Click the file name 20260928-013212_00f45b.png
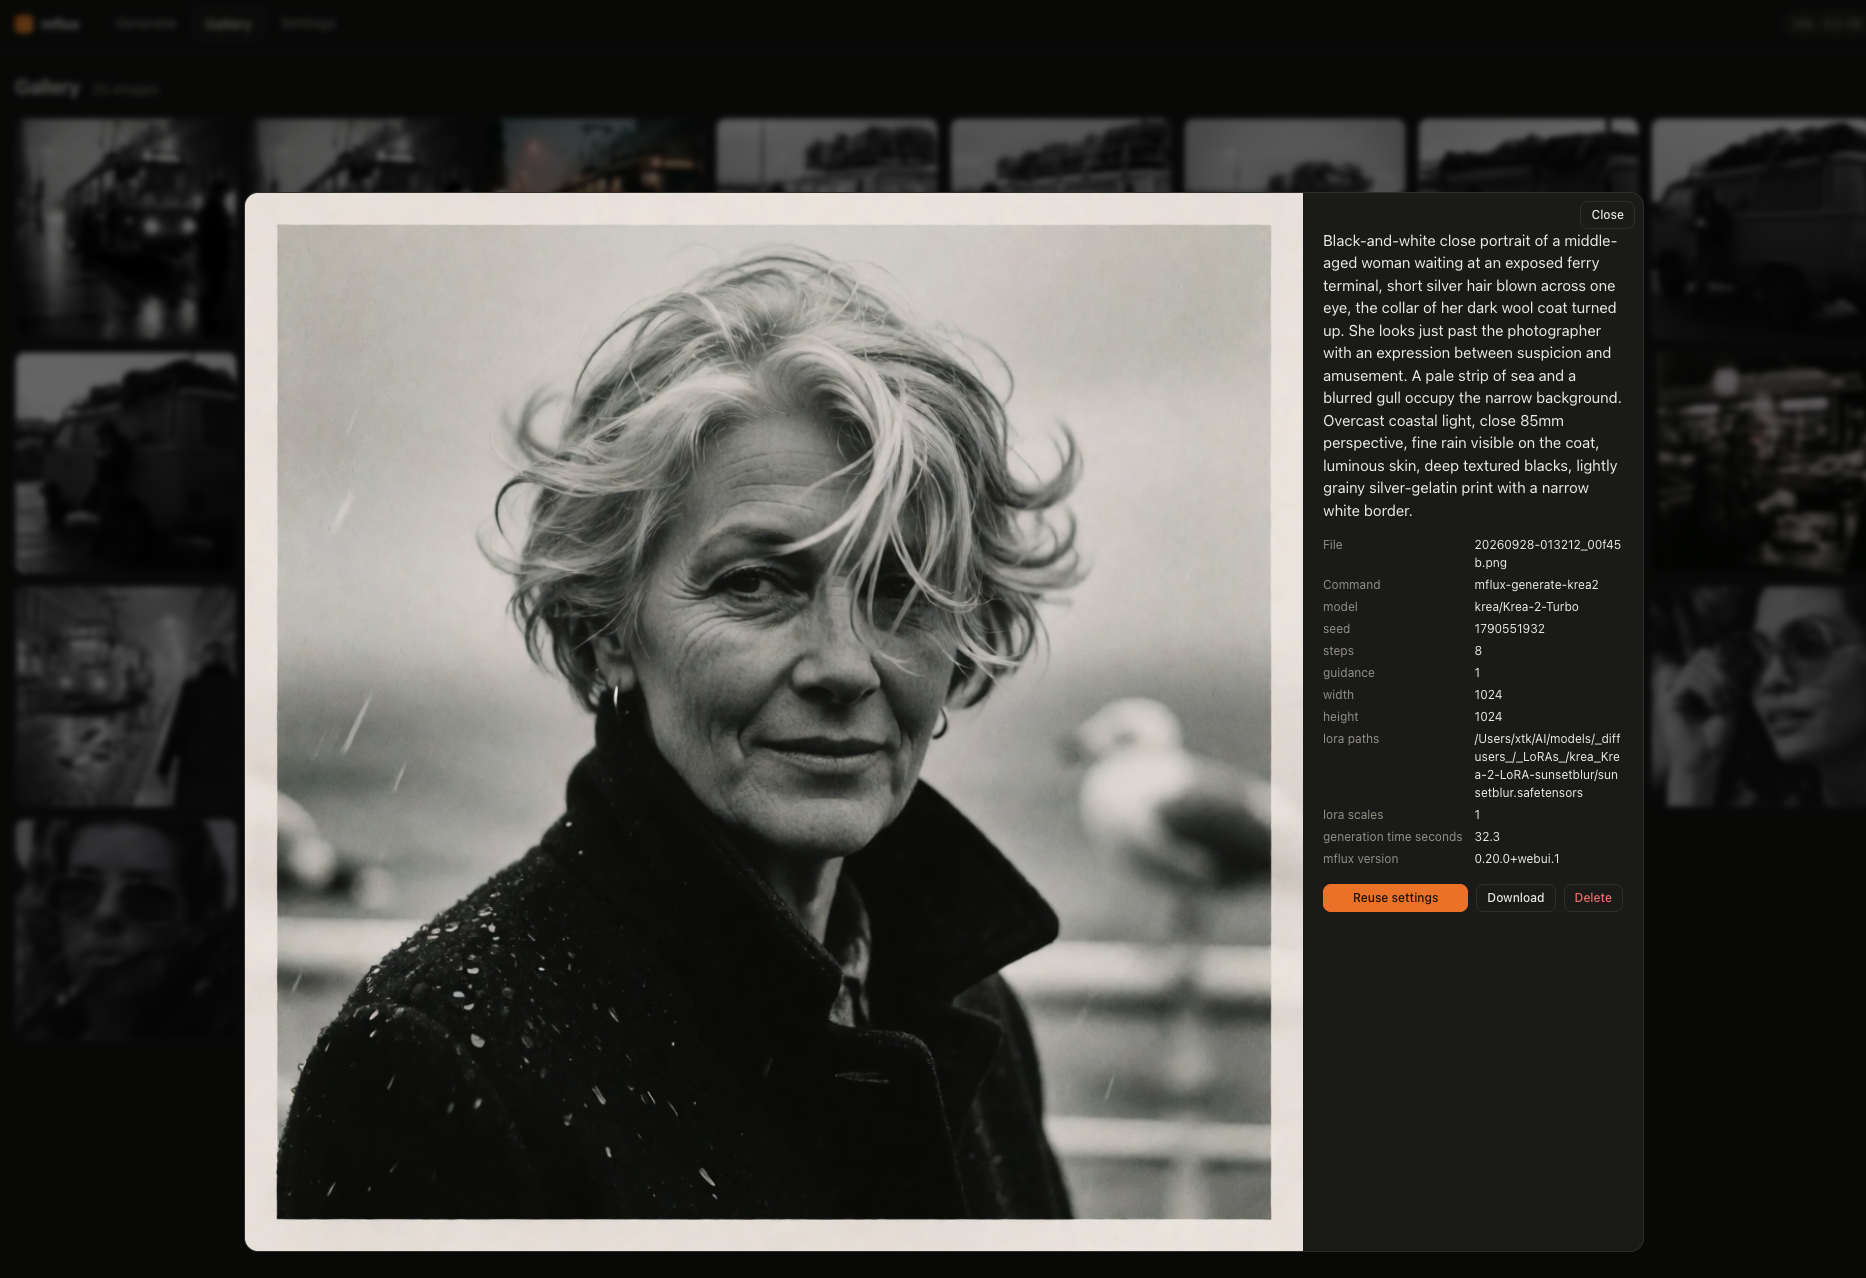1866x1278 pixels. coord(1547,554)
